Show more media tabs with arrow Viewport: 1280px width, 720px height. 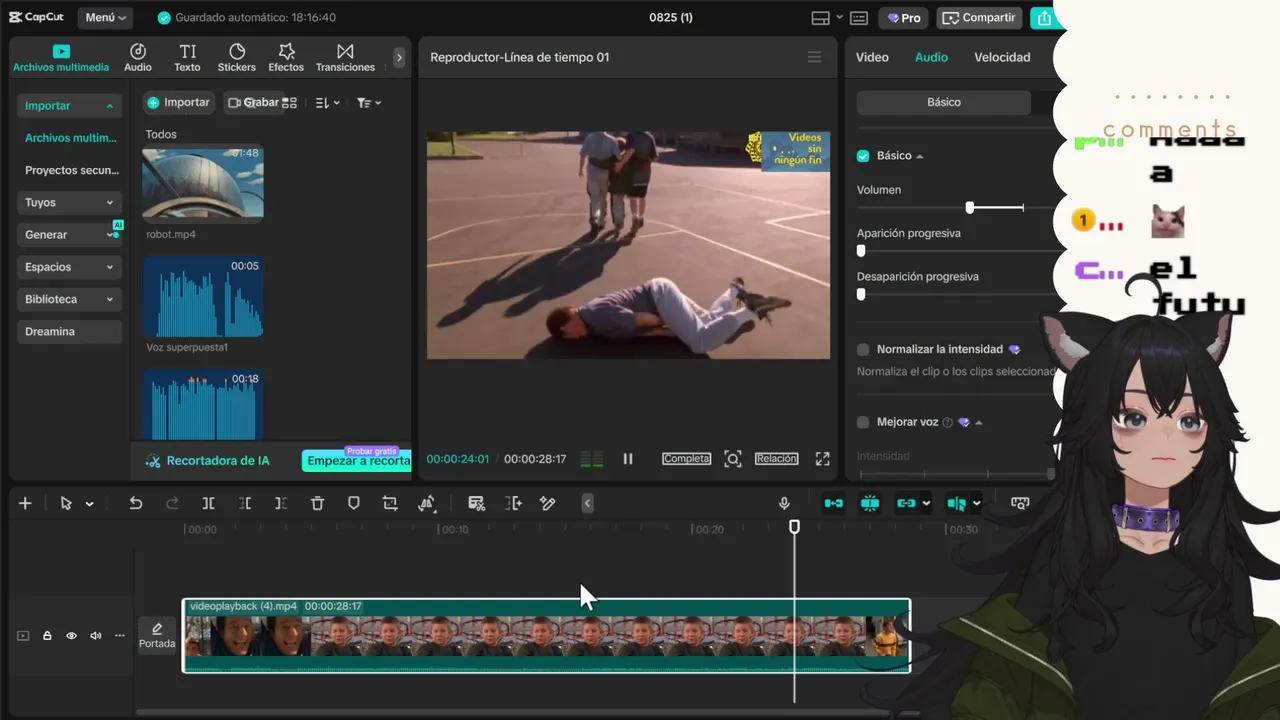[399, 58]
